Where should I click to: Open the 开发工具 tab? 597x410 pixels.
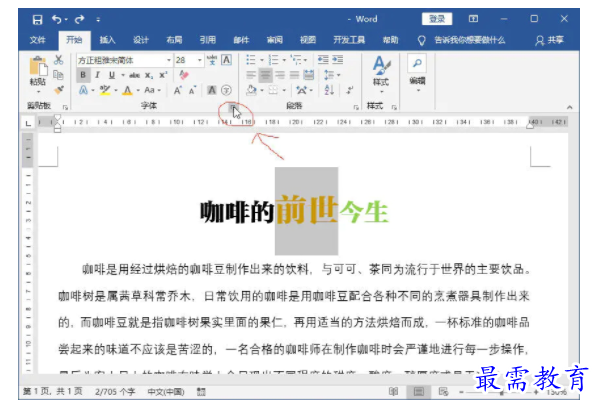click(x=349, y=40)
